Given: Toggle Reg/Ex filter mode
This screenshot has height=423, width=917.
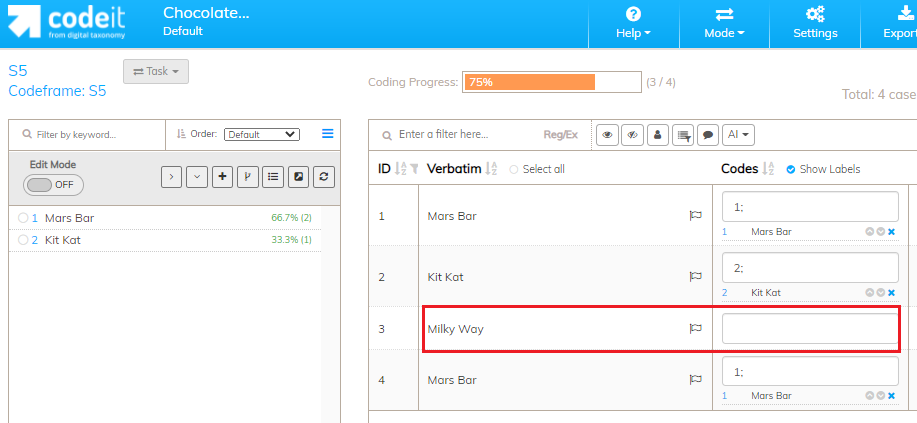Looking at the screenshot, I should pyautogui.click(x=560, y=135).
